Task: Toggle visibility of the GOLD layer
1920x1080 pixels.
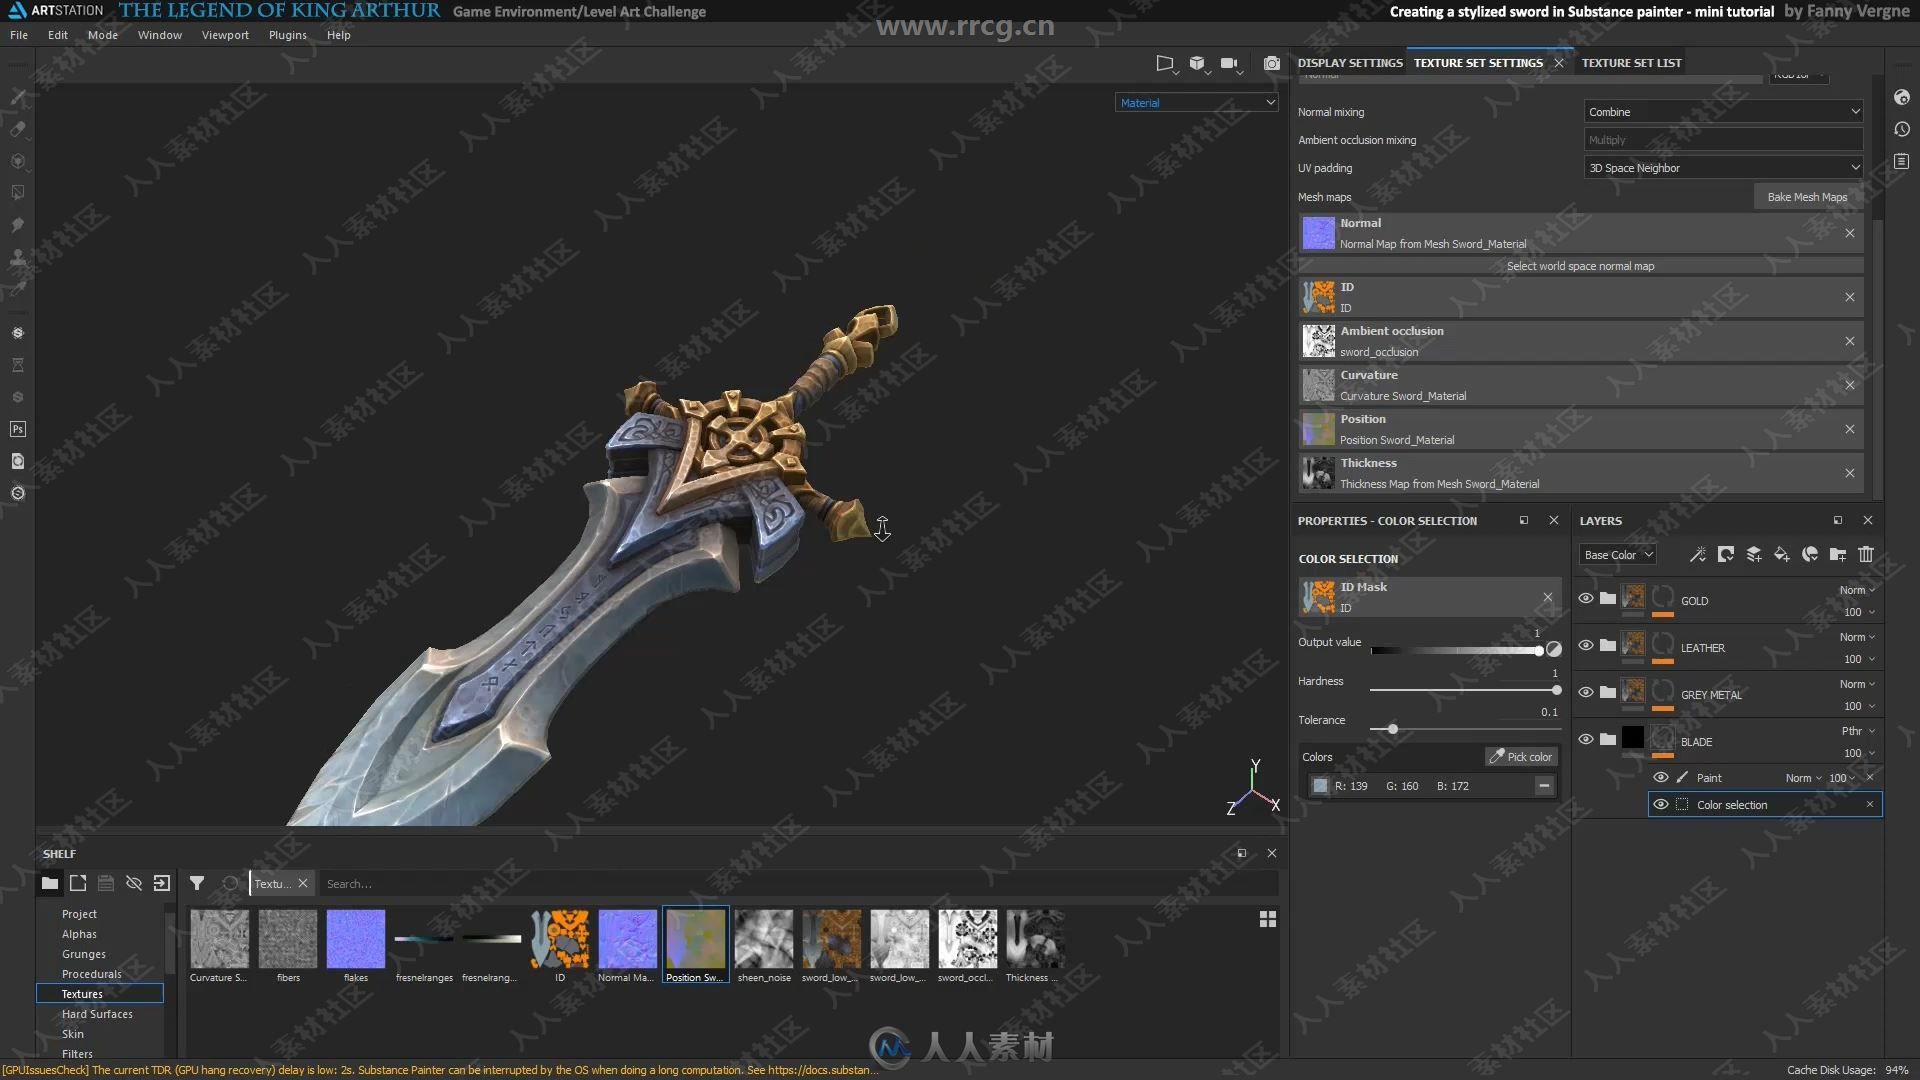Action: point(1585,598)
